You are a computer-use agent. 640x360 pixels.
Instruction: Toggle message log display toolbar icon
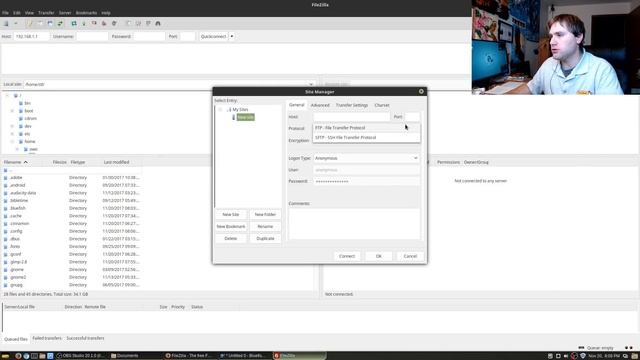(x=30, y=23)
